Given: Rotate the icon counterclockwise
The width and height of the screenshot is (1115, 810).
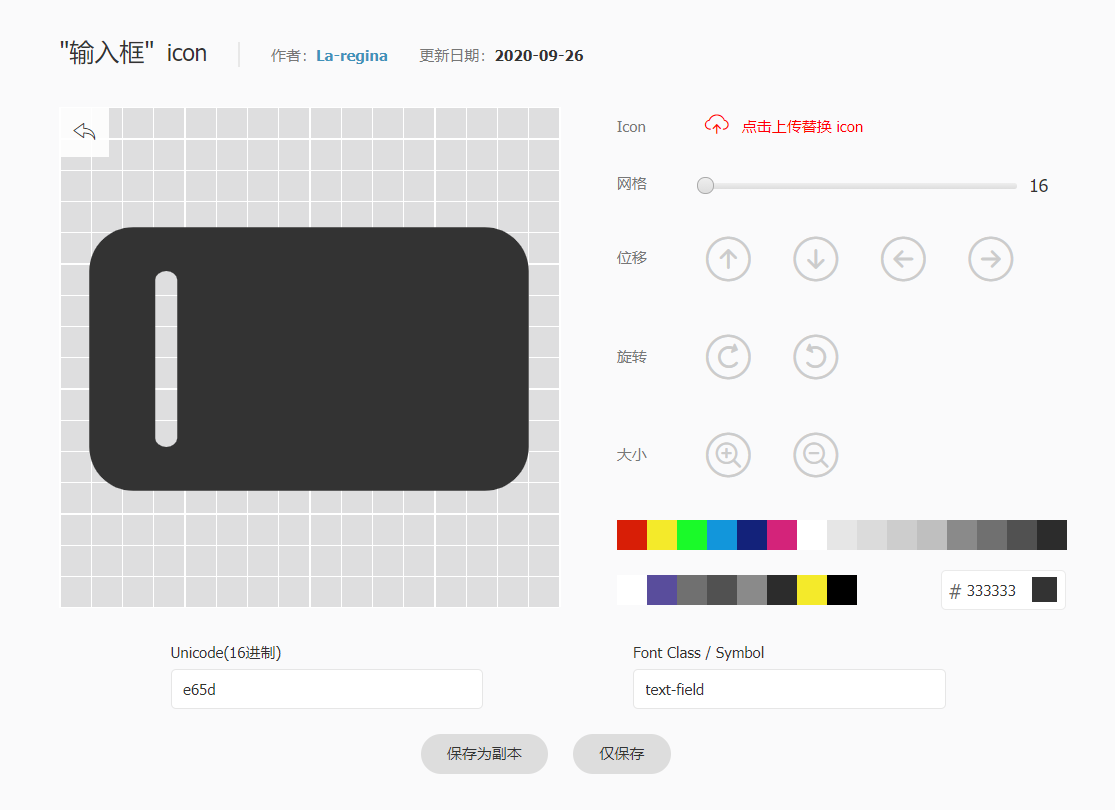Looking at the screenshot, I should click(815, 357).
